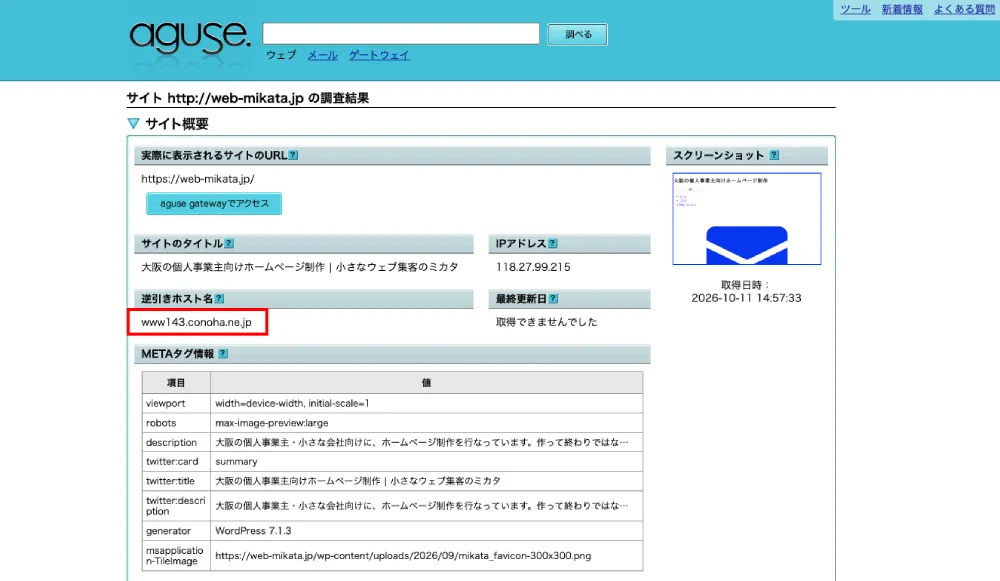
Task: Switch to メール mode link
Action: coord(323,55)
